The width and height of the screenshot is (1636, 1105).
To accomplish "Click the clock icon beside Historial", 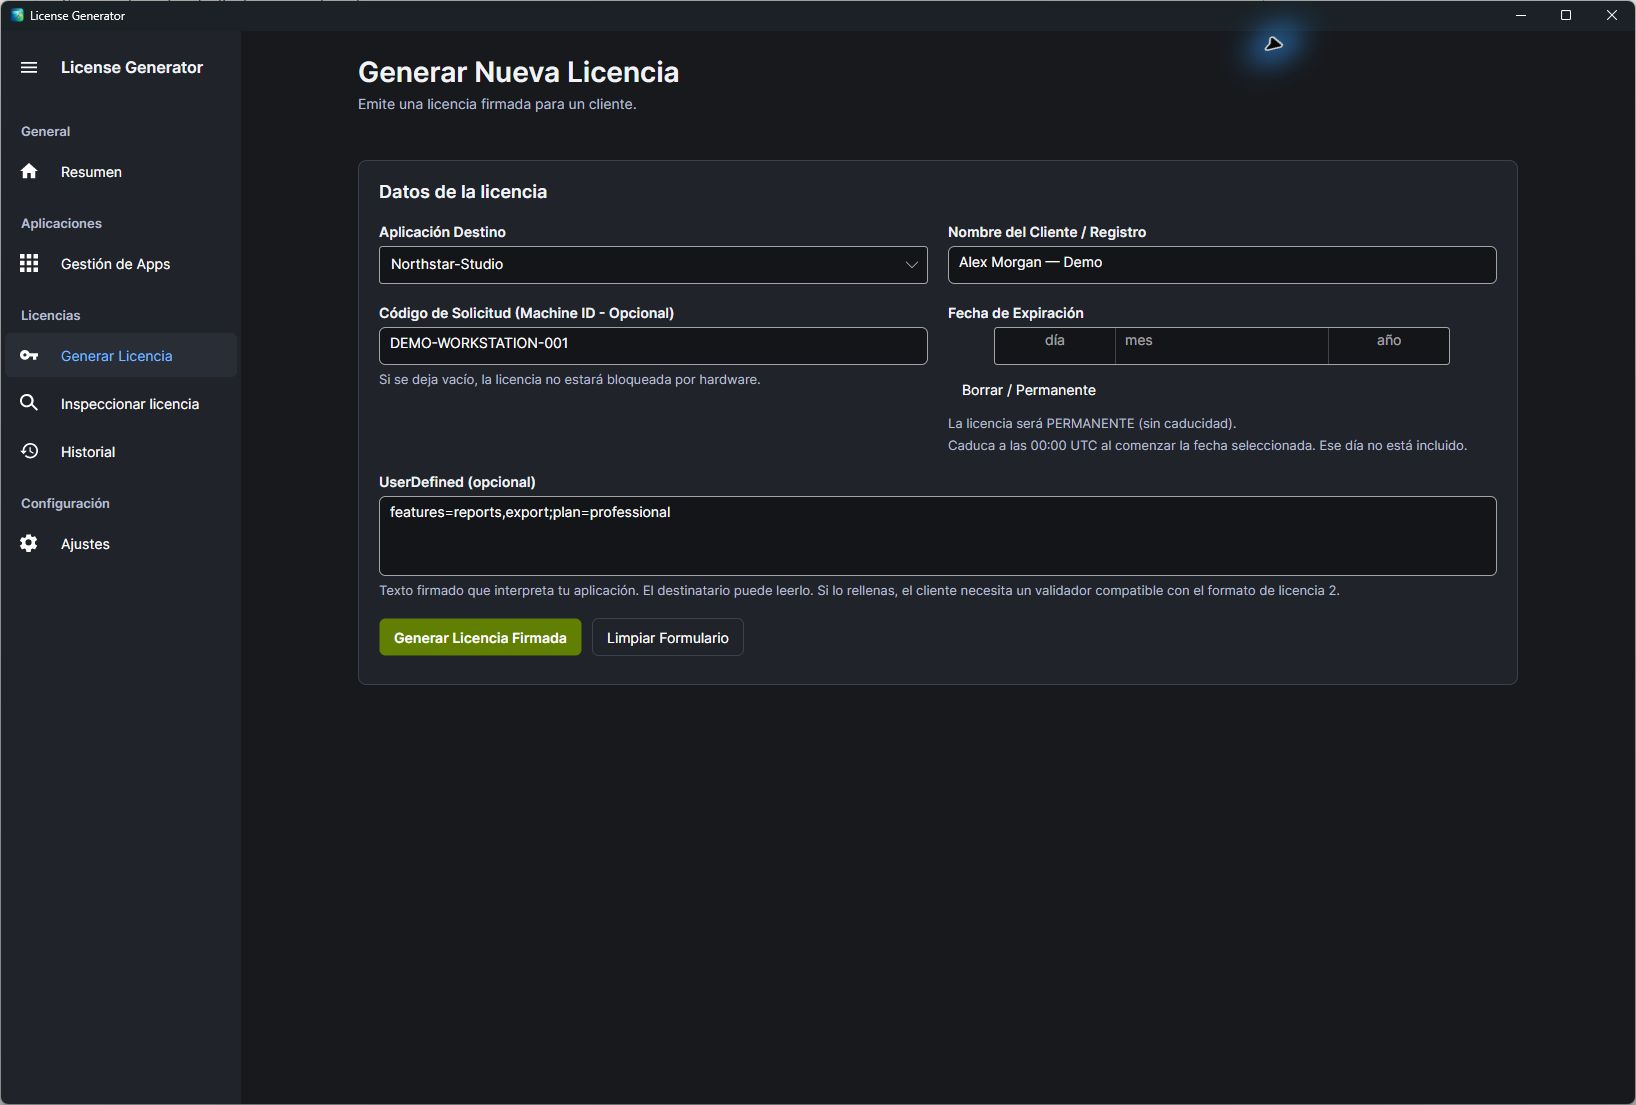I will [29, 451].
